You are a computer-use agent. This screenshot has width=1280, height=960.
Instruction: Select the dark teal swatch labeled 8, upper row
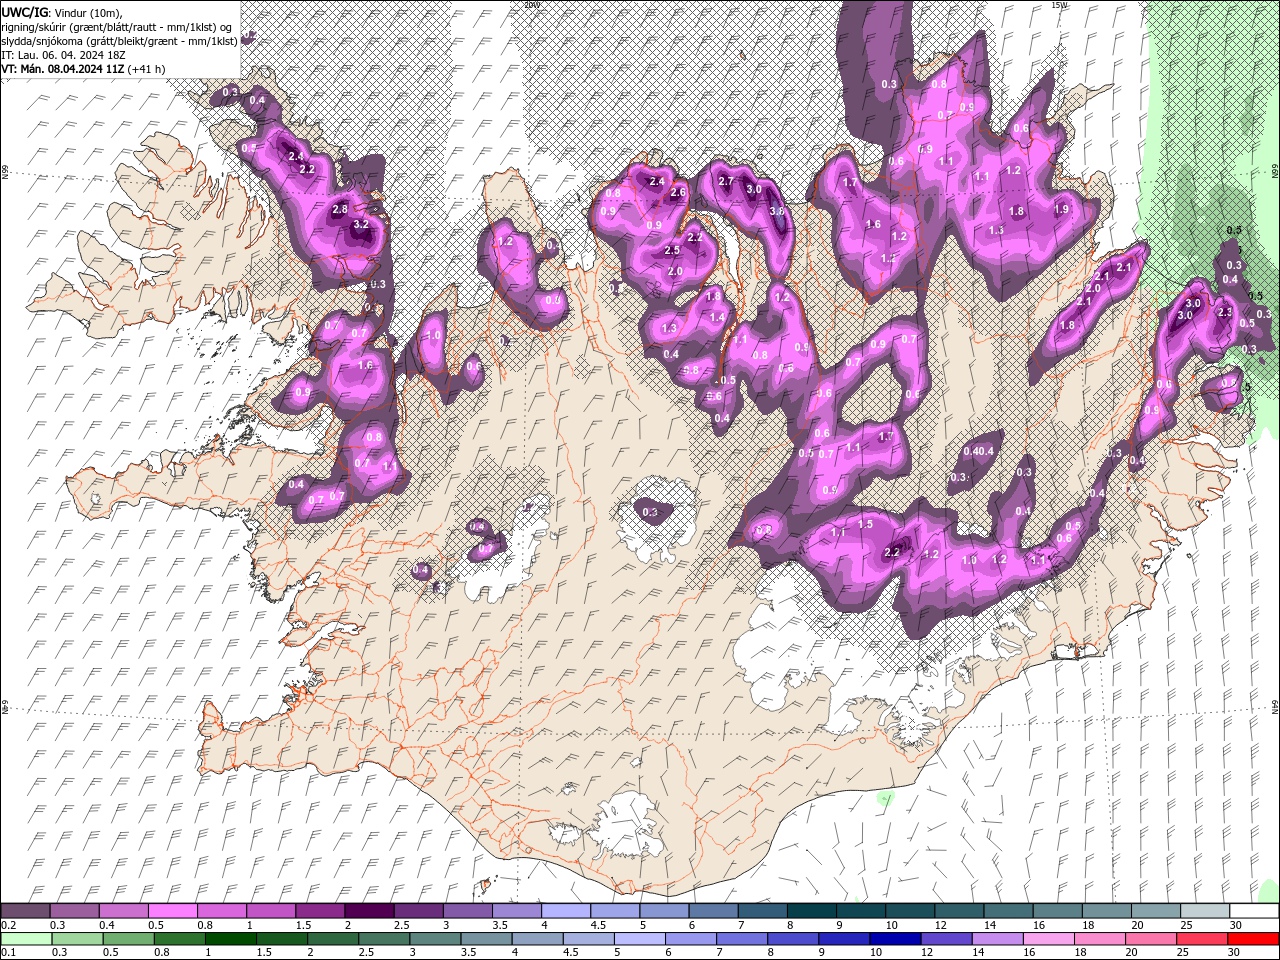click(x=812, y=911)
